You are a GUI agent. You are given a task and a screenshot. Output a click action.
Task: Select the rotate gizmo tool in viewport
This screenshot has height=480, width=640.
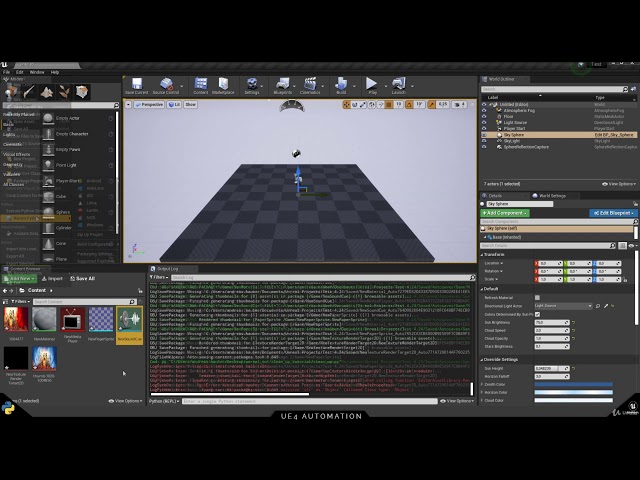tap(355, 105)
